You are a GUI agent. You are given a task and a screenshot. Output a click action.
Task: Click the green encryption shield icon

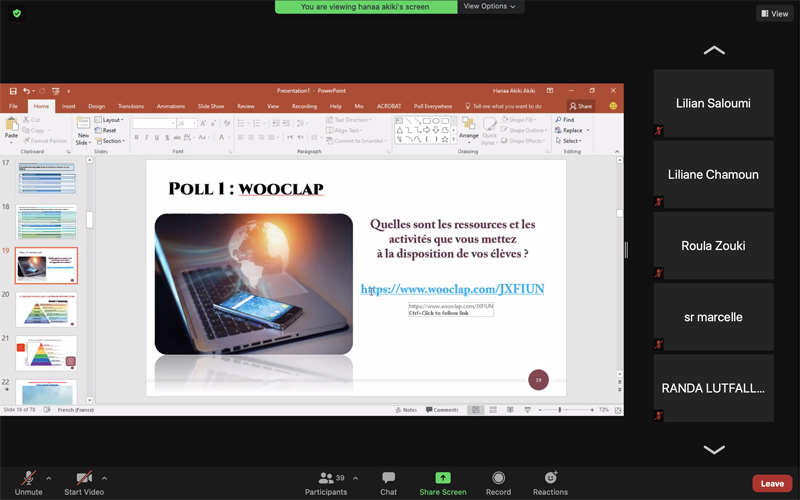click(17, 13)
